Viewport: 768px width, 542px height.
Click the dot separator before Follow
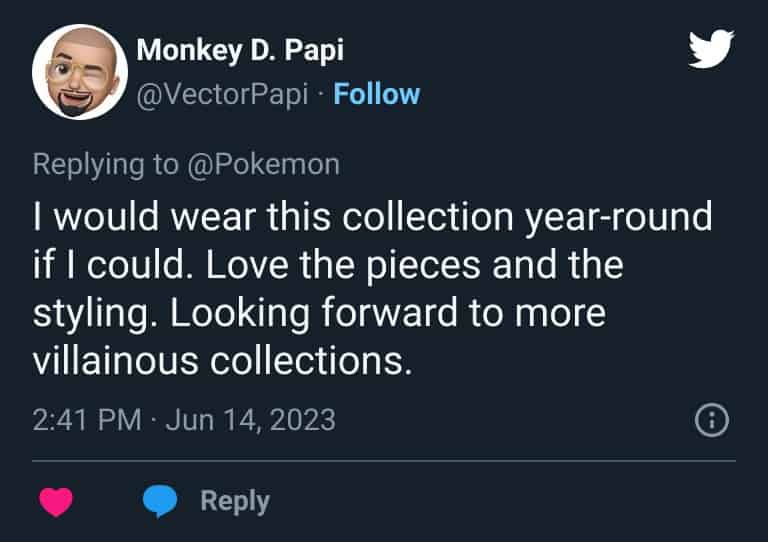[321, 94]
